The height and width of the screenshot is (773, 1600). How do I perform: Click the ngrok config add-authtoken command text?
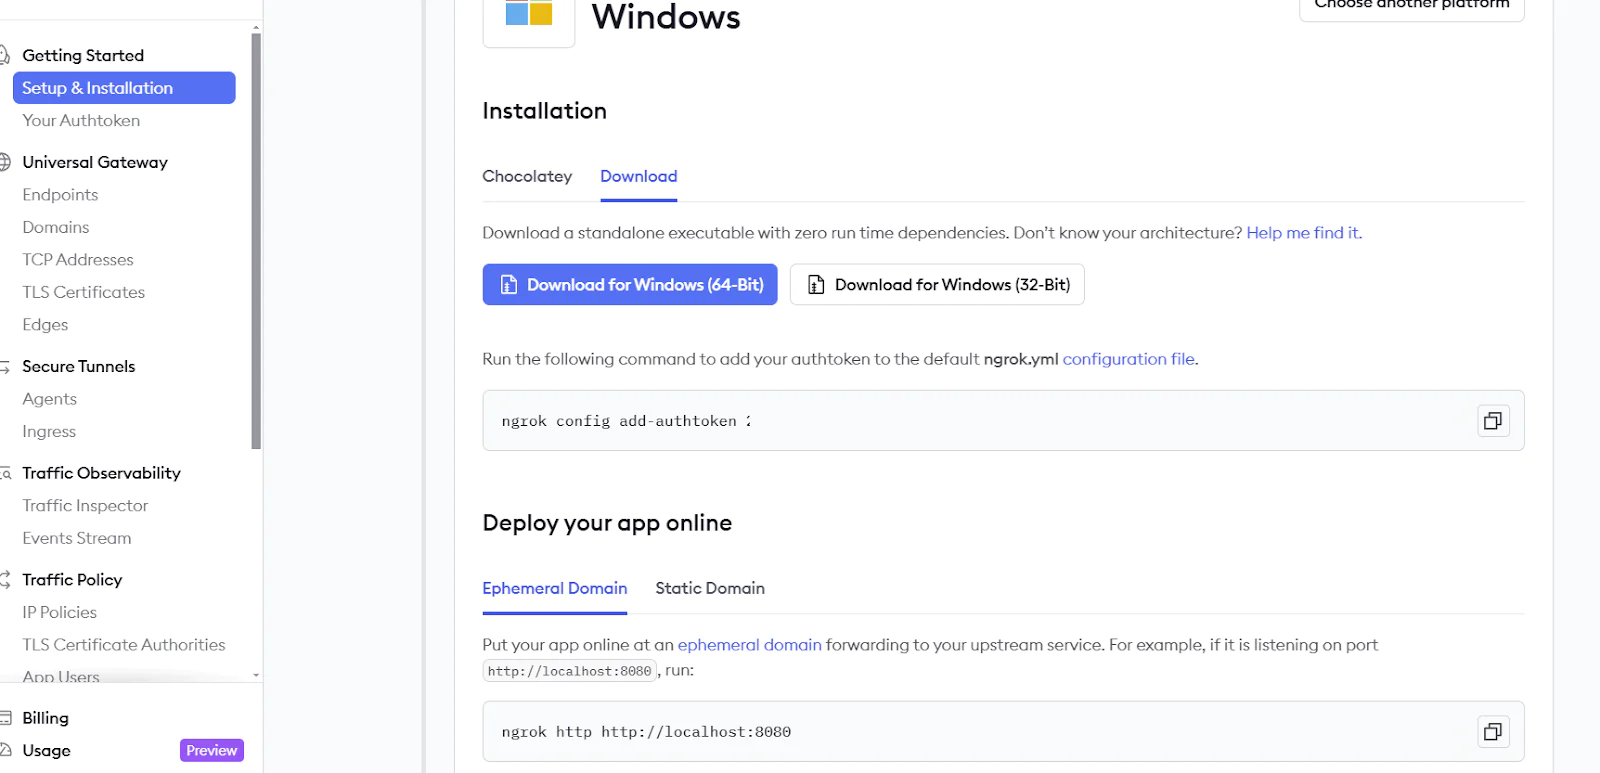626,421
